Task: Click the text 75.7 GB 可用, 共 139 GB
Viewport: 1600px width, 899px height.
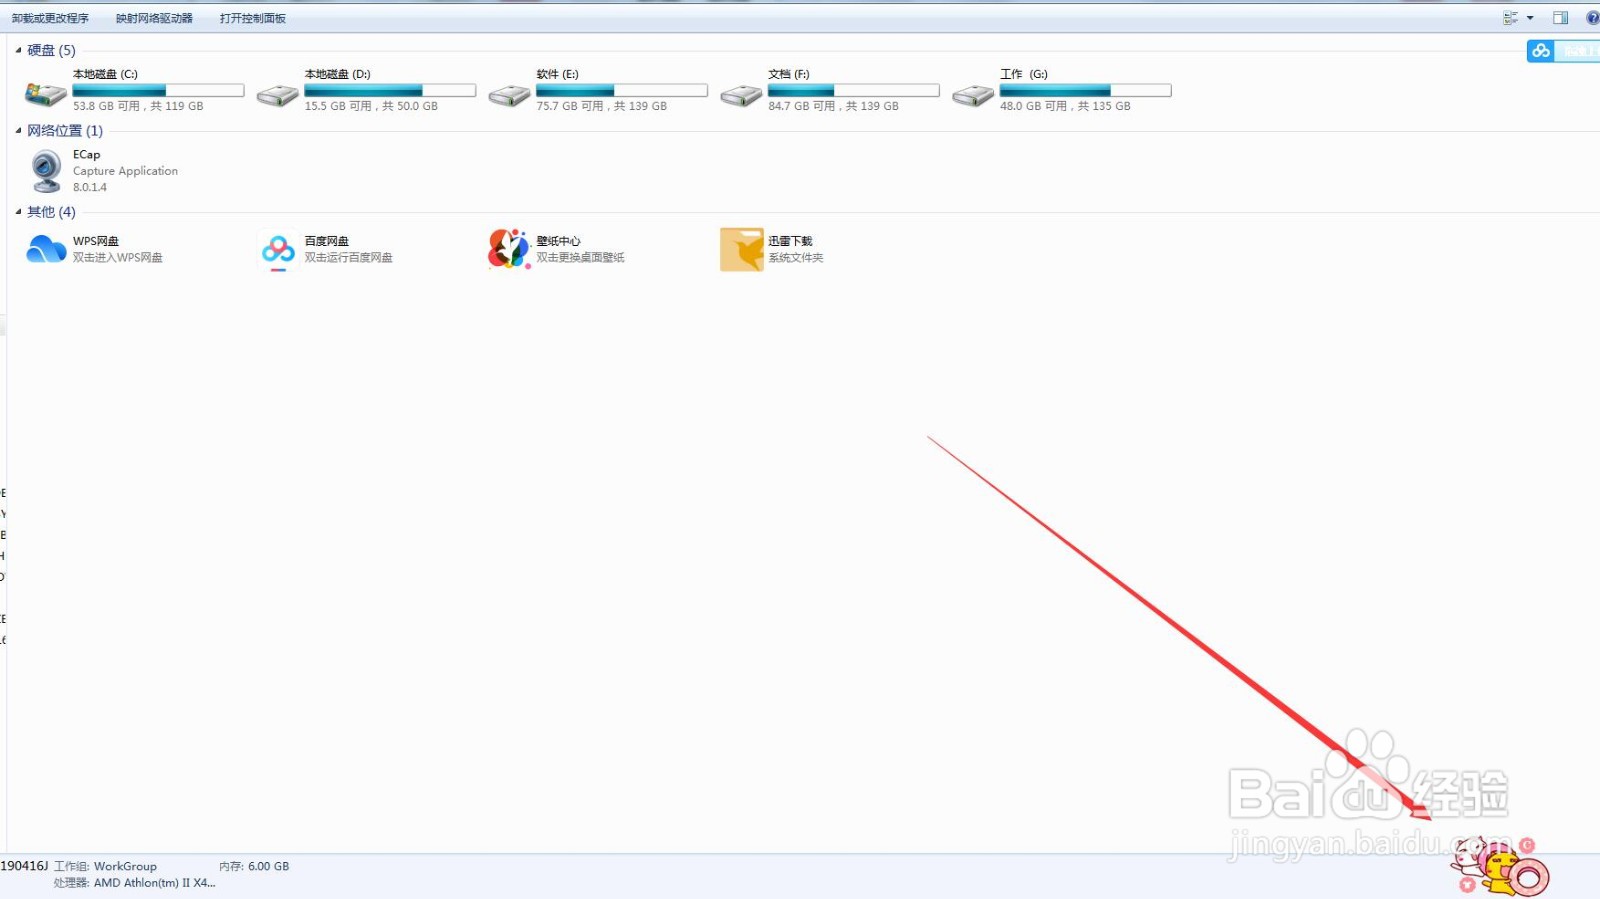Action: 601,106
